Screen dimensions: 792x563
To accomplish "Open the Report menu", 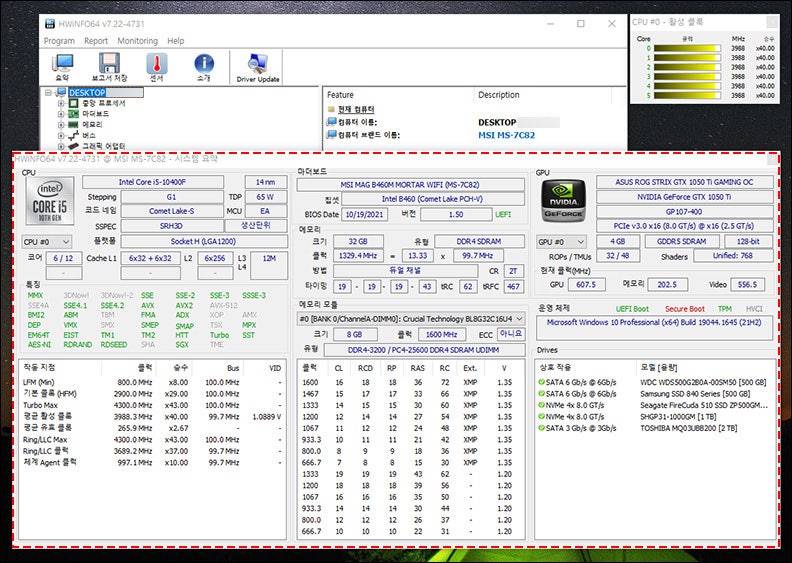I will (96, 41).
